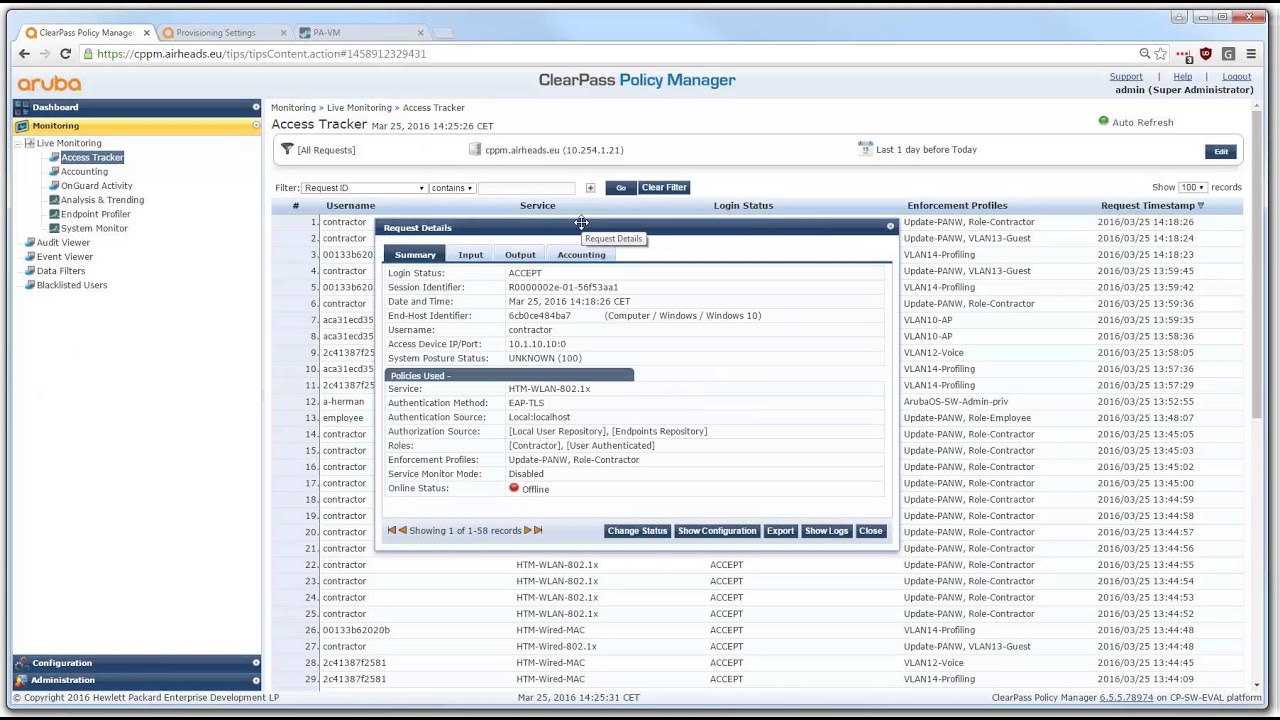
Task: Switch to Provisioning Settings browser tab
Action: 223,32
